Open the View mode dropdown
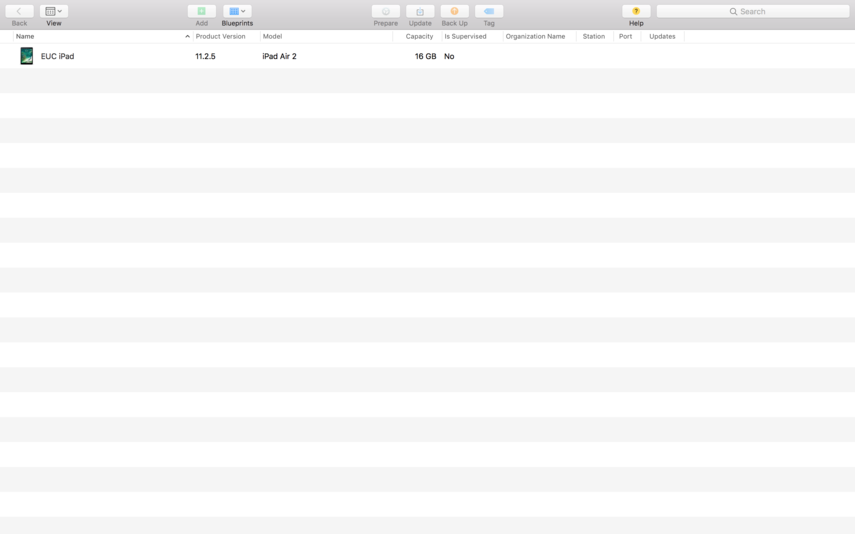The image size is (855, 534). 54,11
